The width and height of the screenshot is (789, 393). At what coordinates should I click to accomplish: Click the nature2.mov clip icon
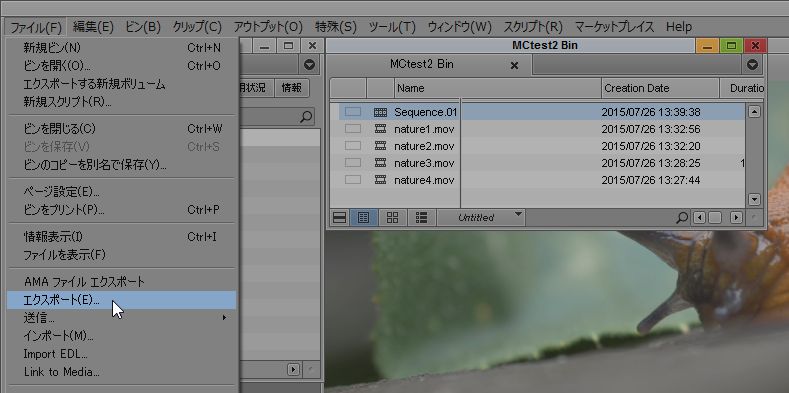pos(380,146)
